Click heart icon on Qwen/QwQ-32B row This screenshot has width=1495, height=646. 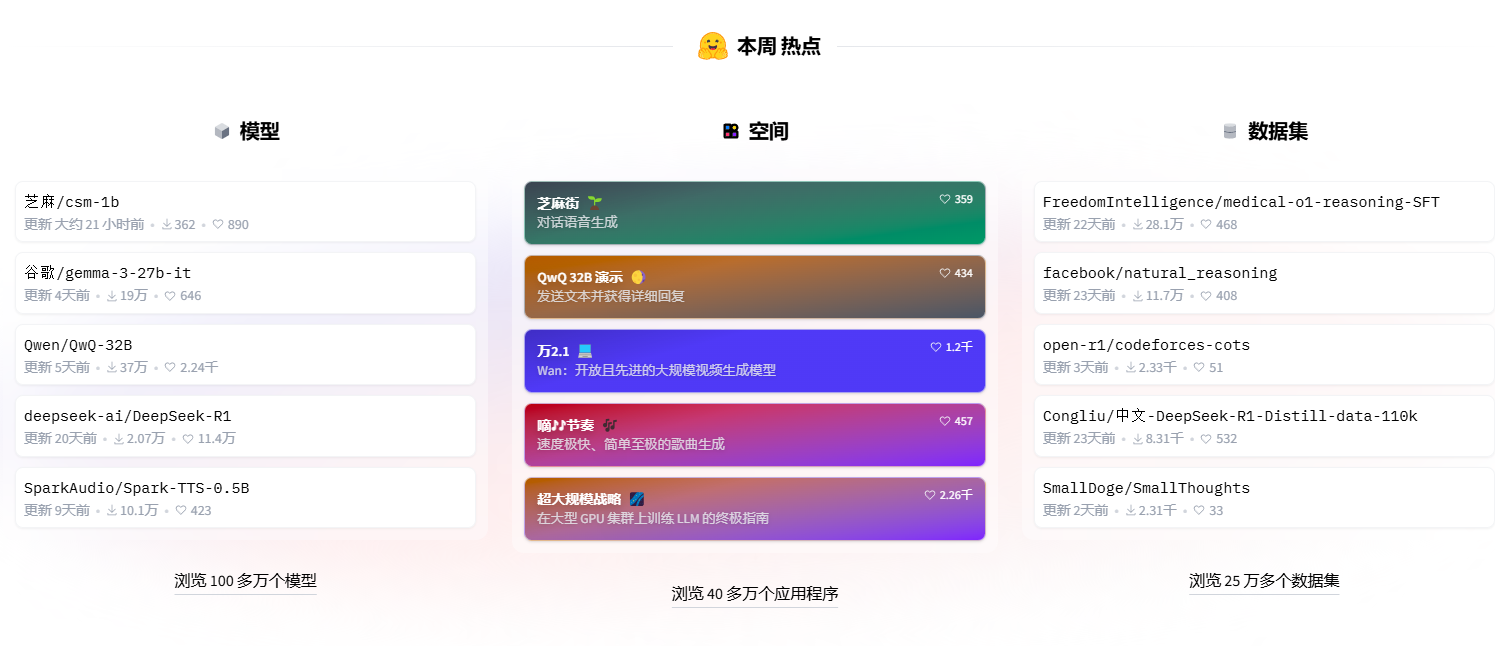tap(170, 368)
